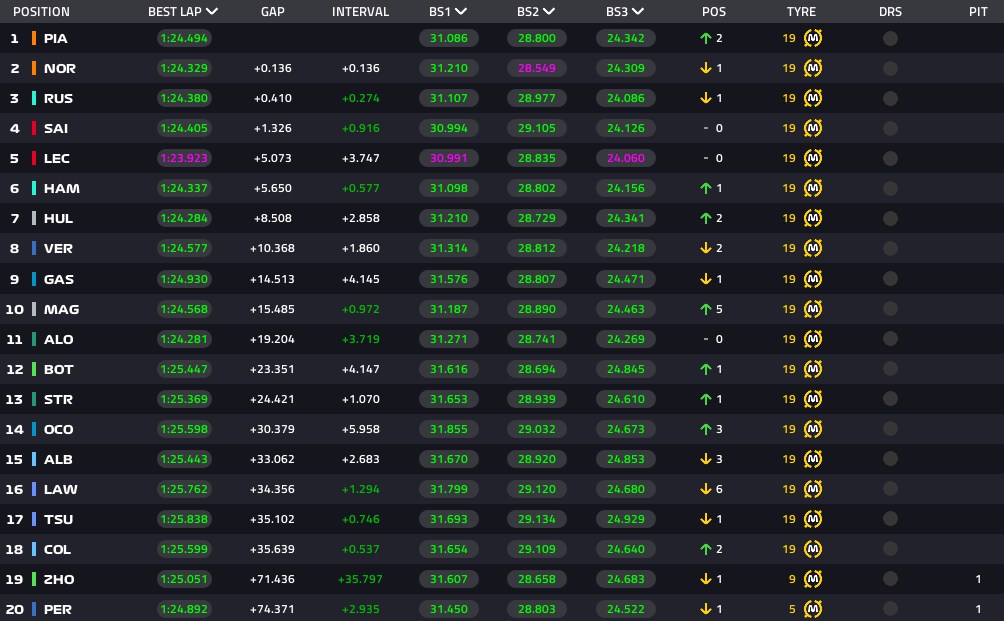1004x621 pixels.
Task: Open the BS1 column chevron menu
Action: point(460,12)
